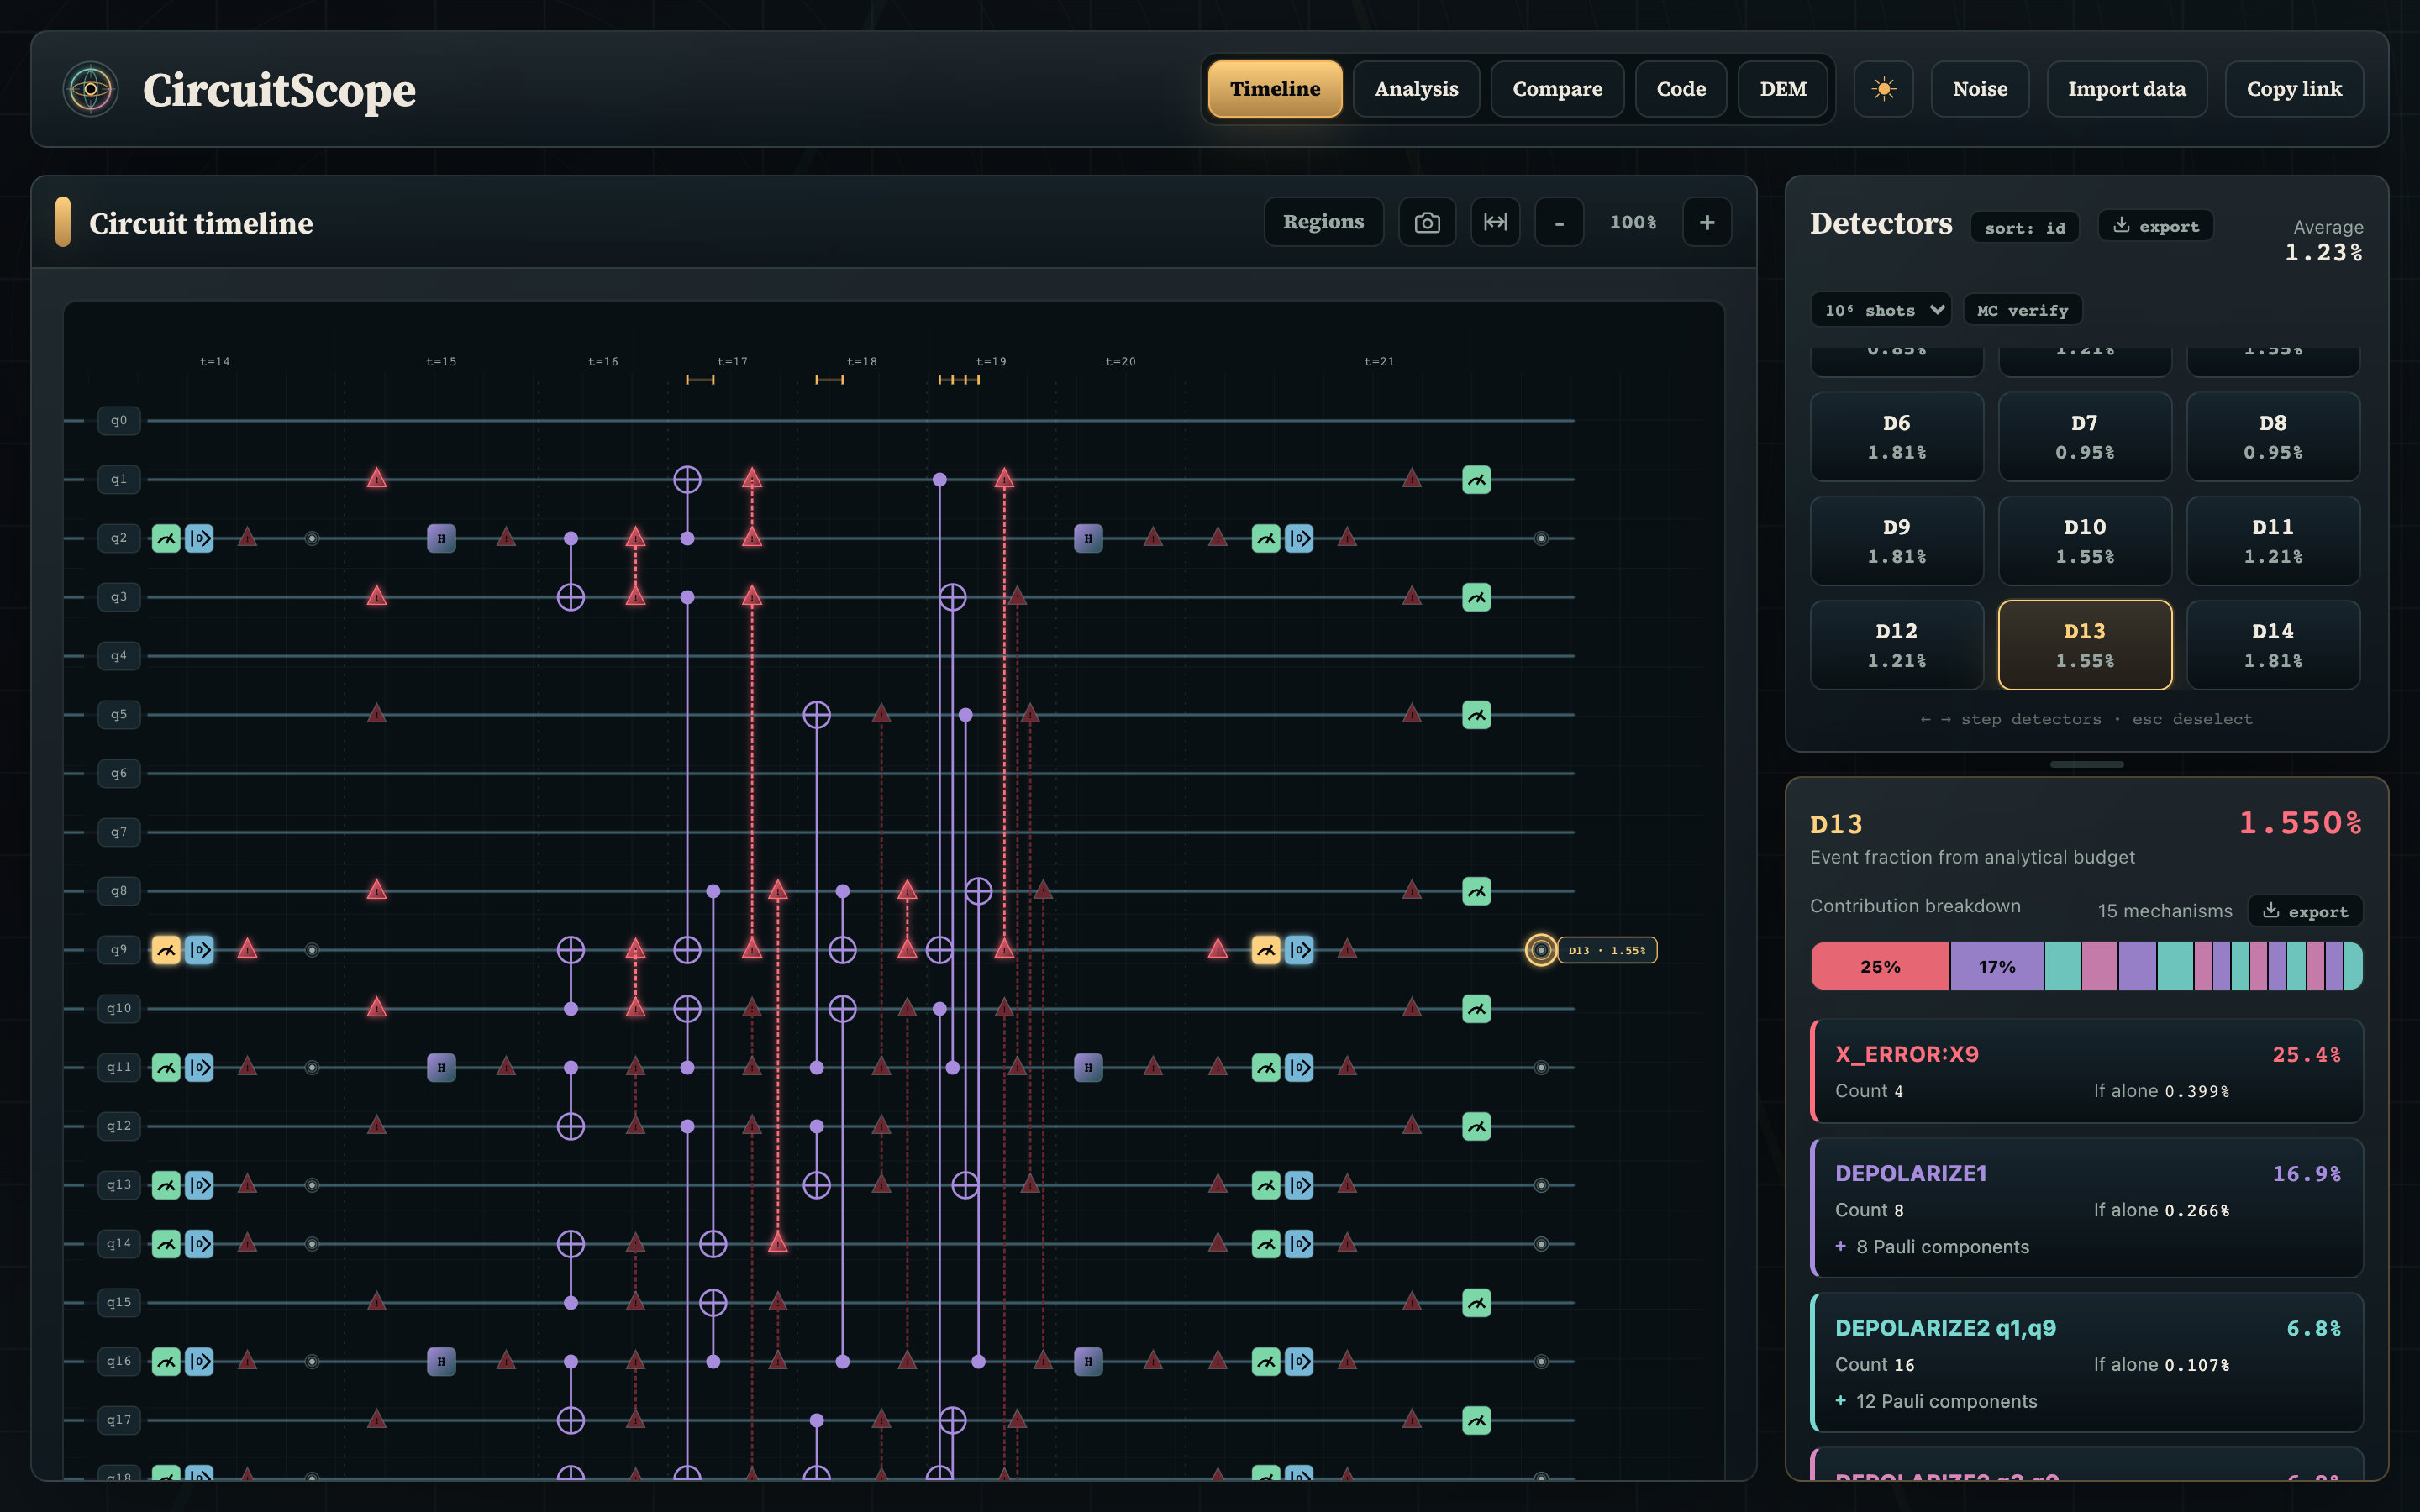Click the second H gate on q2
Screen dimensions: 2420x1512
[1088, 538]
